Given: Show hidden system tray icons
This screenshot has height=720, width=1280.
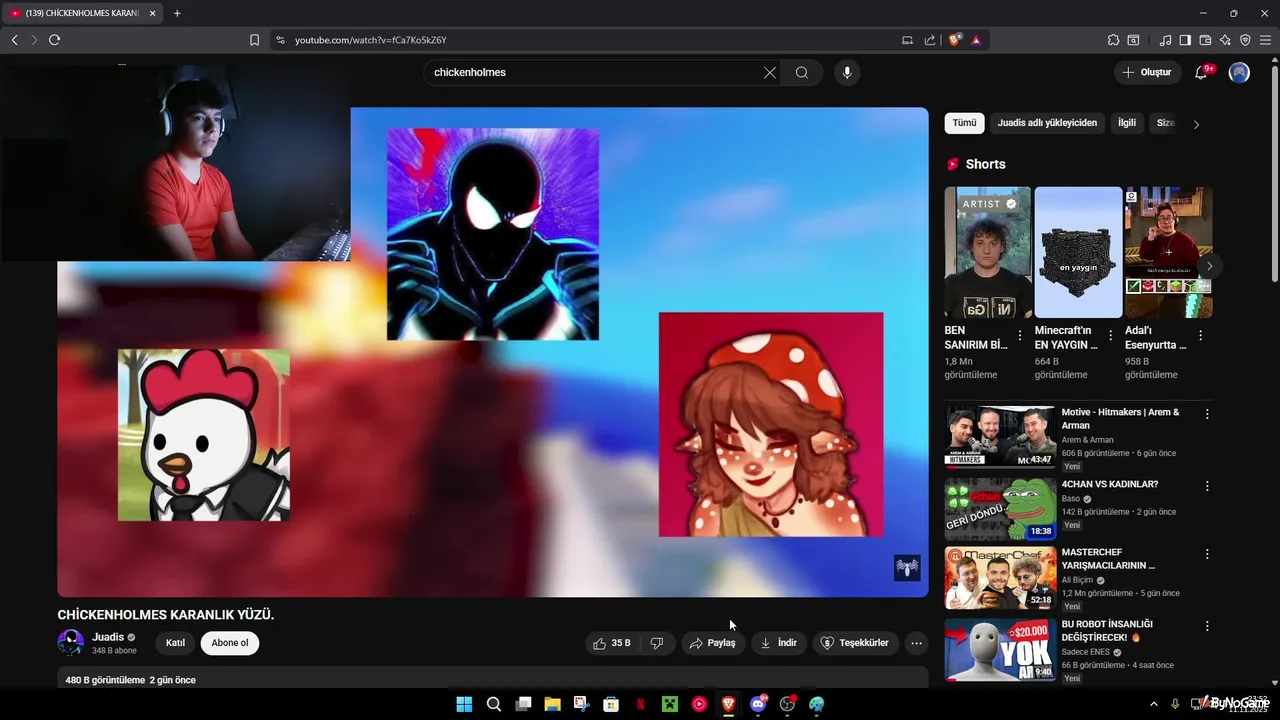Looking at the screenshot, I should [1153, 704].
